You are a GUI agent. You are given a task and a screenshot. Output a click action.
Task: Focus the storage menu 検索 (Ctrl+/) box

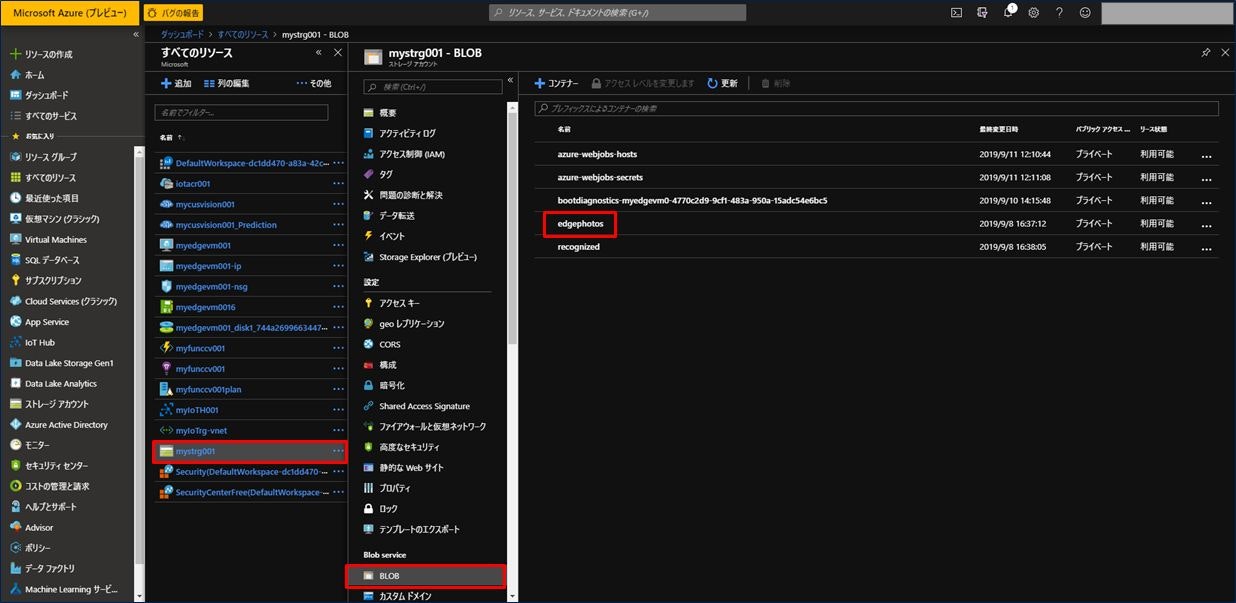[x=432, y=87]
